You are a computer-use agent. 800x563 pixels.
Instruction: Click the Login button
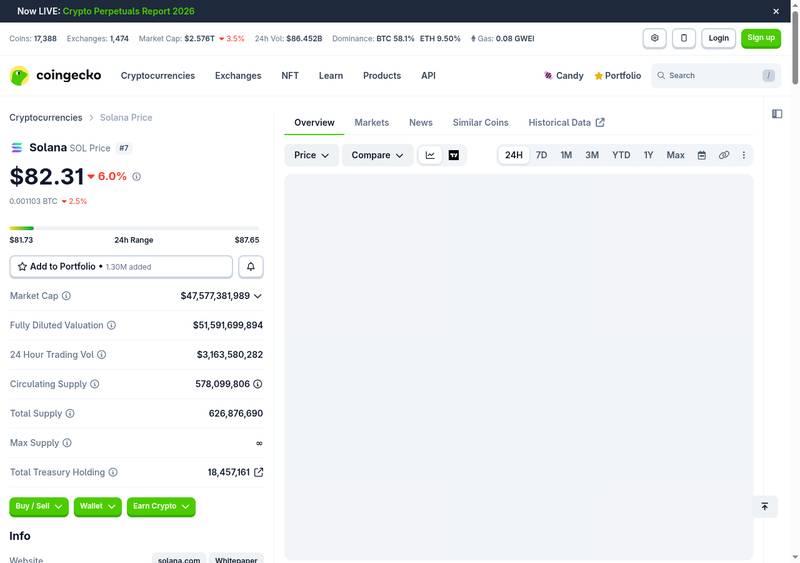point(718,38)
